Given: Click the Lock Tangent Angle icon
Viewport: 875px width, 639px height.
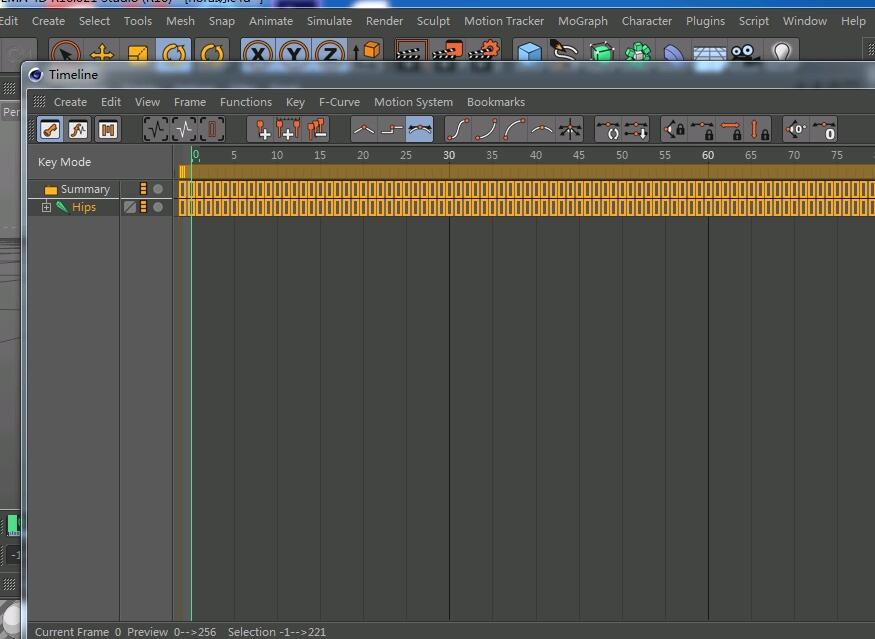Looking at the screenshot, I should click(x=674, y=129).
